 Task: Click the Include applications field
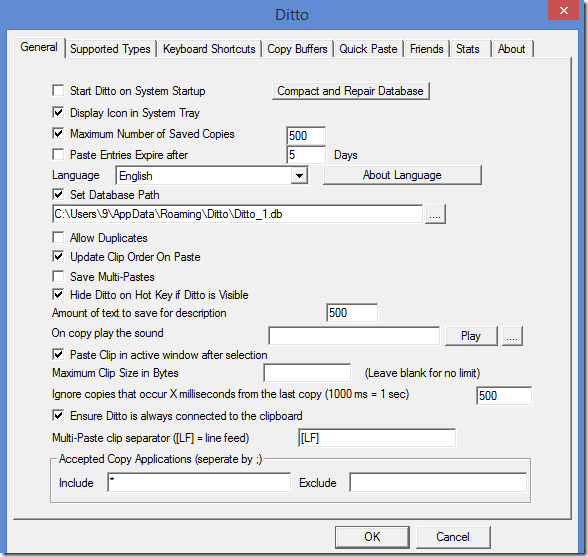click(199, 482)
